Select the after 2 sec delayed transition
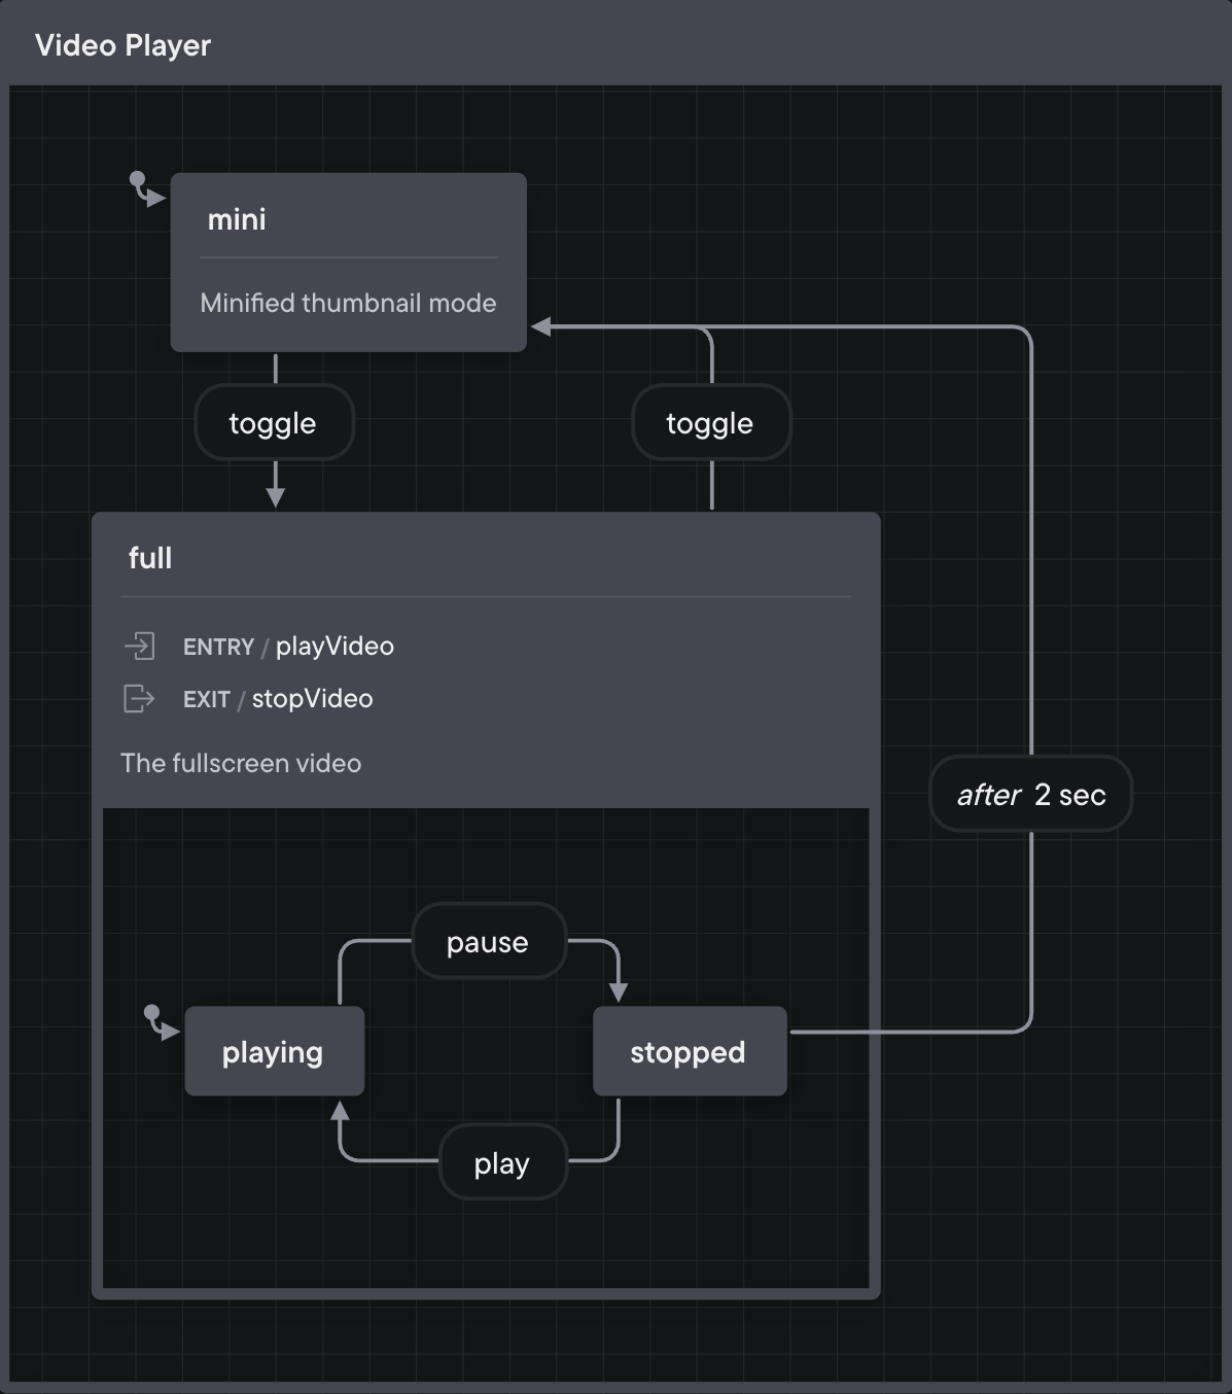The width and height of the screenshot is (1232, 1394). coord(1031,795)
